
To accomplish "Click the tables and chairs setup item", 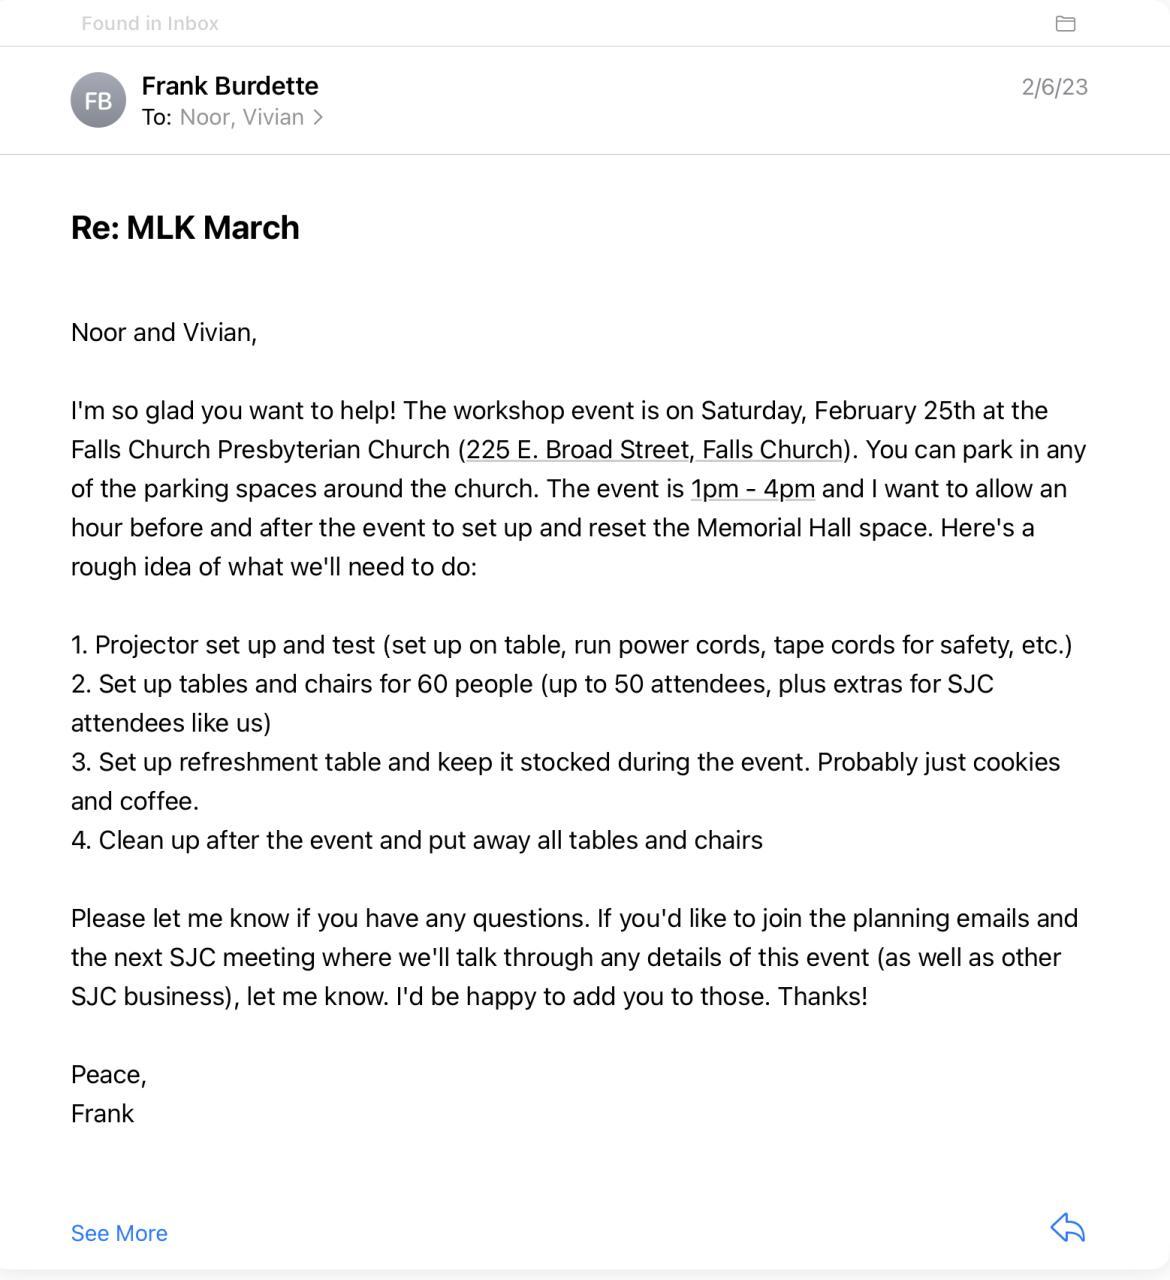I will (532, 685).
